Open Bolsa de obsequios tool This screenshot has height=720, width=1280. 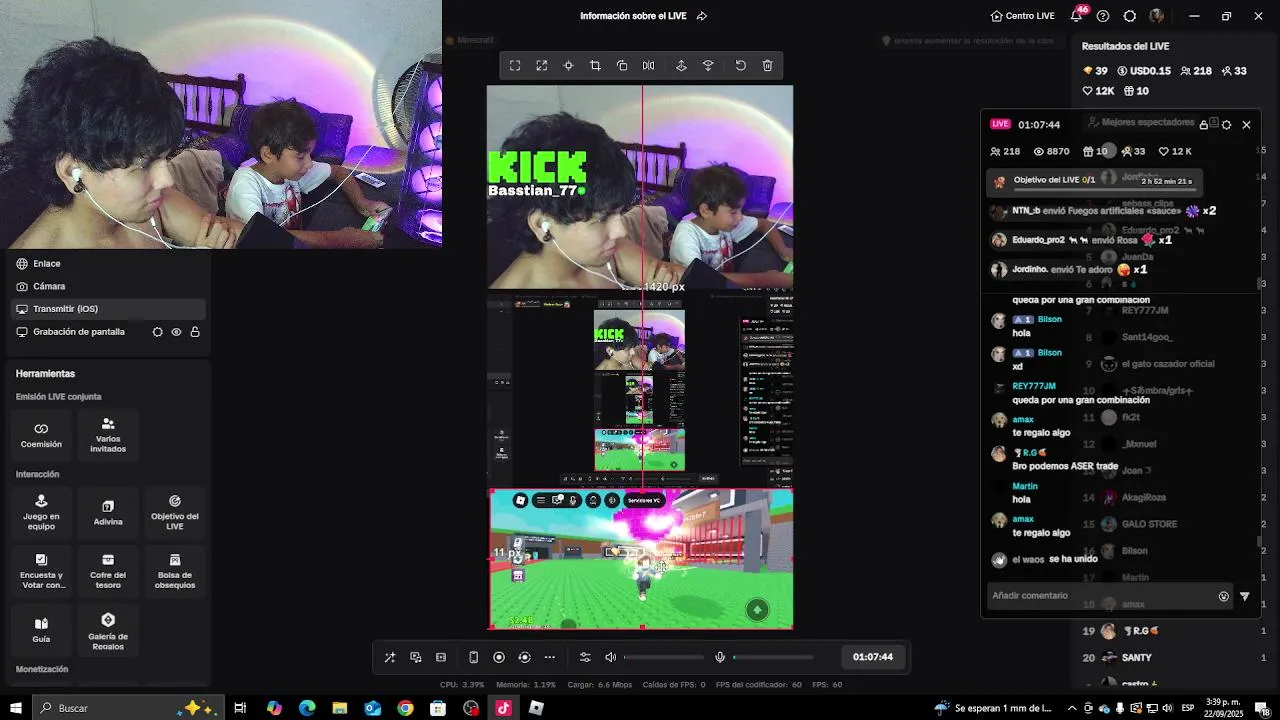point(175,571)
